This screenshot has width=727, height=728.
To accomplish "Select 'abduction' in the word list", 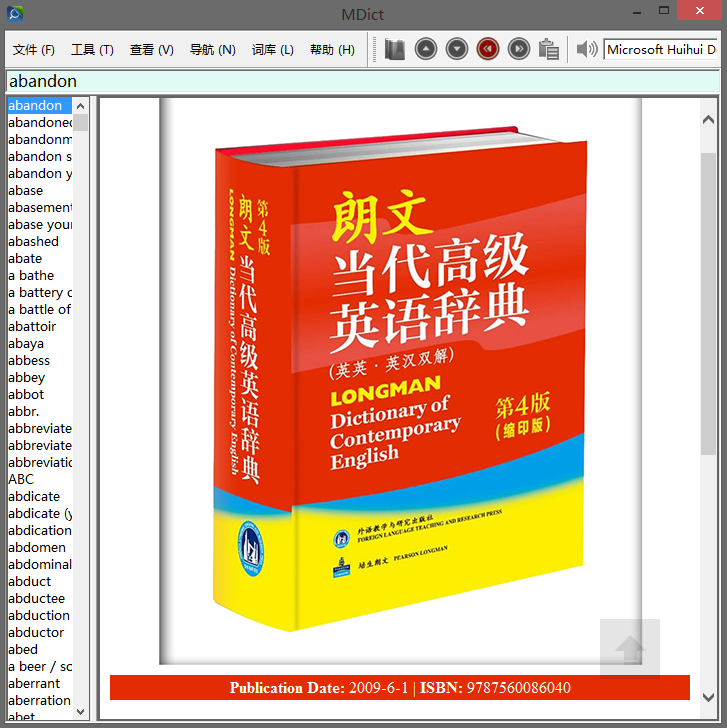I will (40, 615).
